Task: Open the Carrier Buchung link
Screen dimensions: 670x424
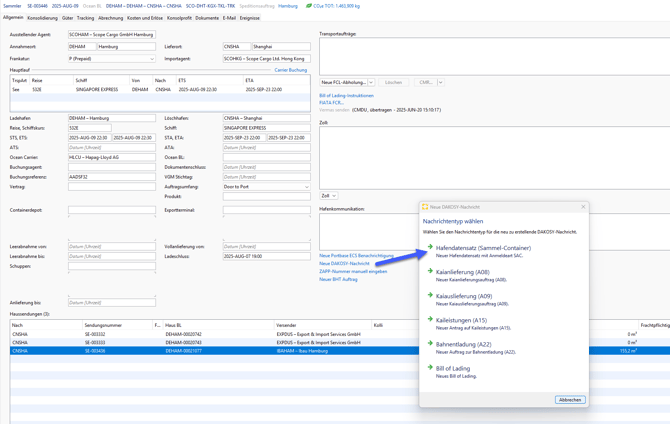Action: click(291, 70)
